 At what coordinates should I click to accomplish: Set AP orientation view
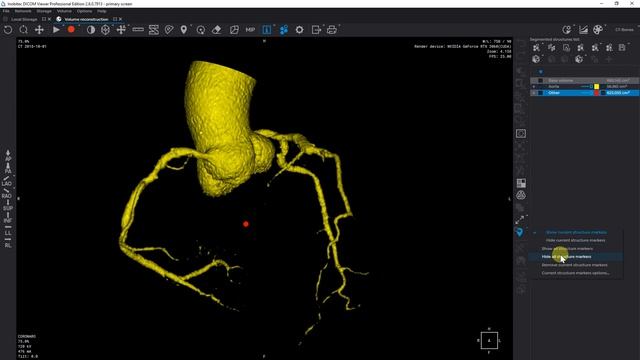pyautogui.click(x=8, y=156)
